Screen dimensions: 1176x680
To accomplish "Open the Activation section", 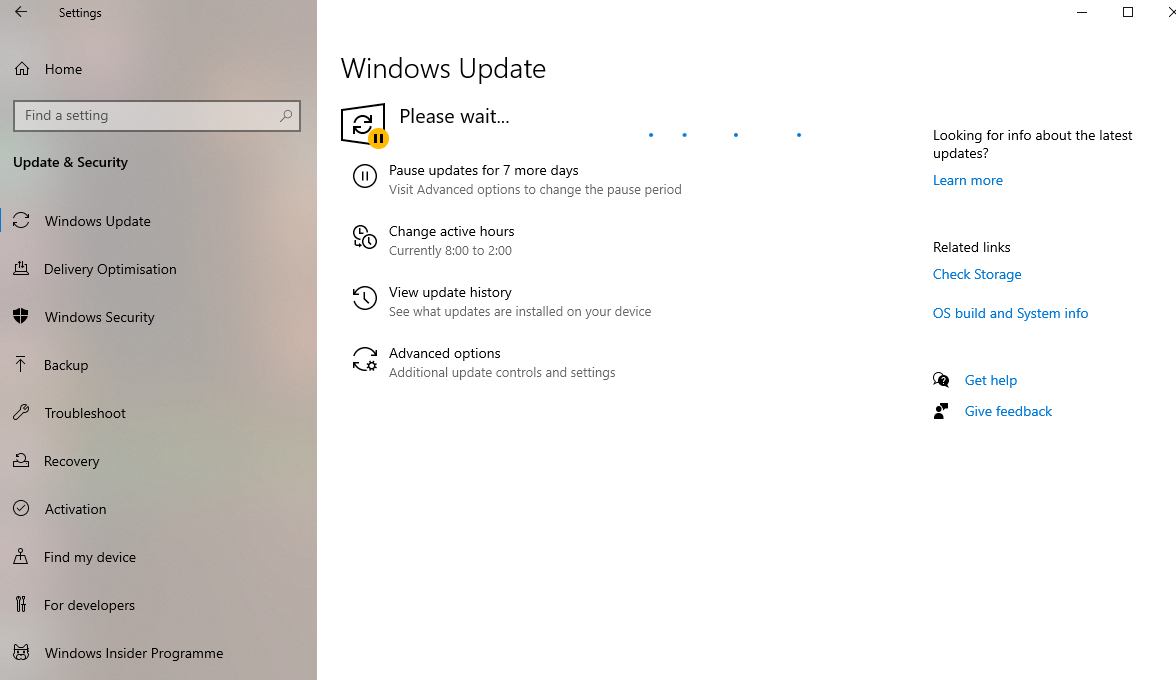I will point(75,509).
